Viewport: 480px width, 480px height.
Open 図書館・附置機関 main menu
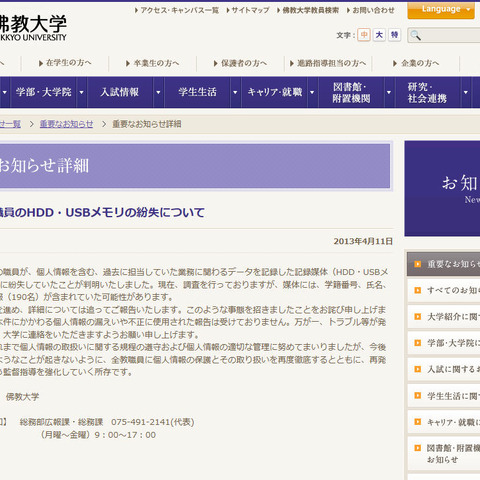[351, 92]
